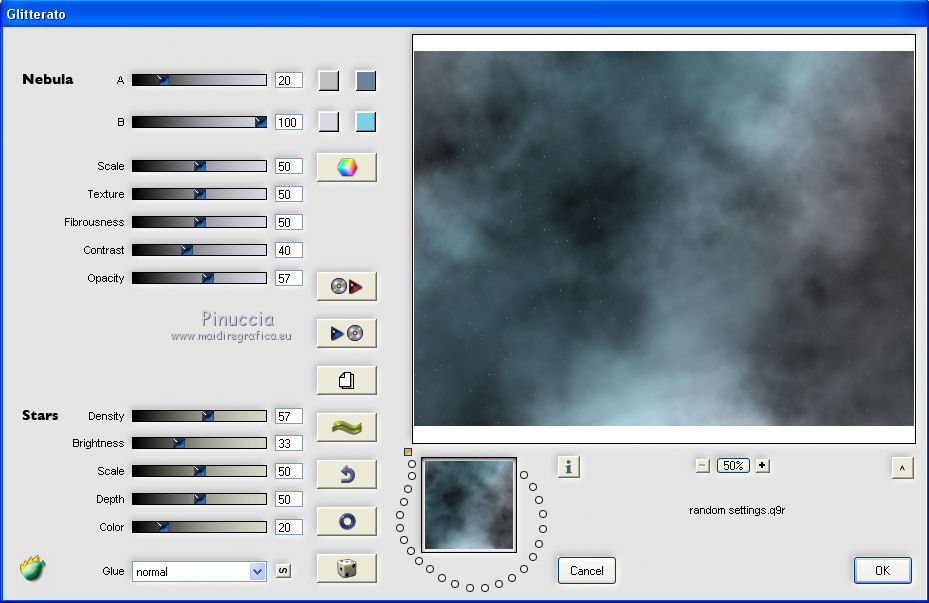Click the Opacity slider
The image size is (929, 603).
(199, 278)
